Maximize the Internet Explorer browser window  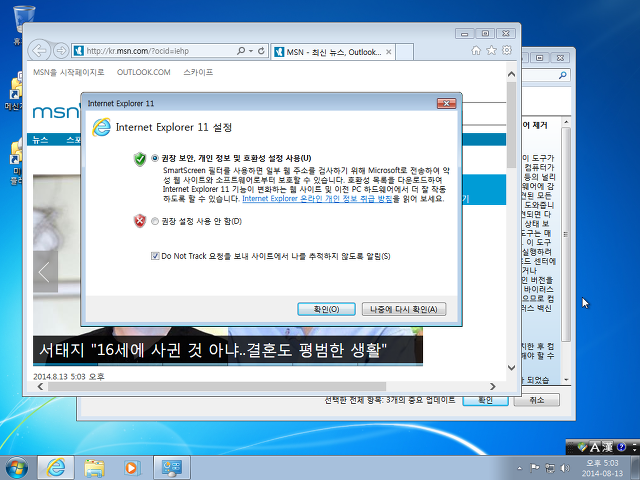[x=485, y=33]
